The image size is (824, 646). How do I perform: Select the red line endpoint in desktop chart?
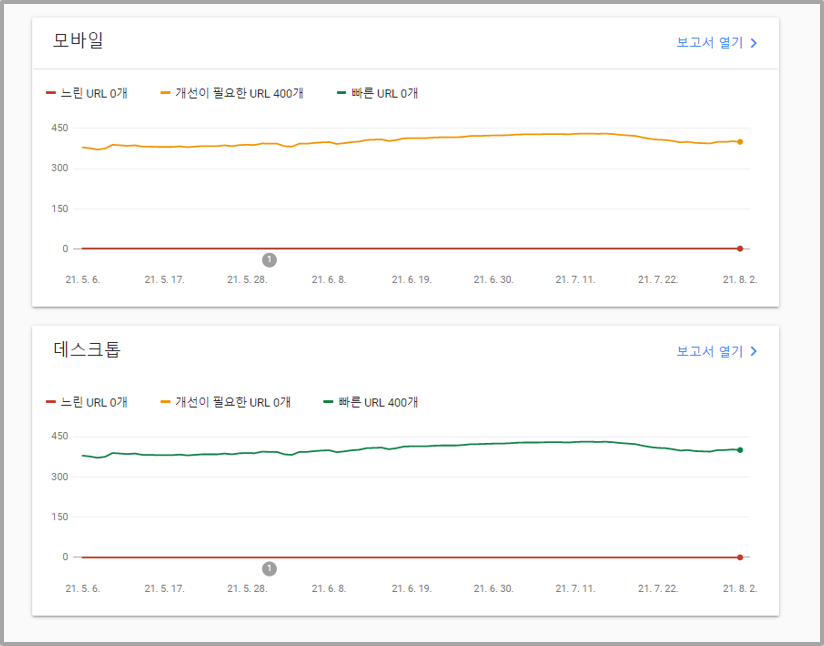pos(739,557)
